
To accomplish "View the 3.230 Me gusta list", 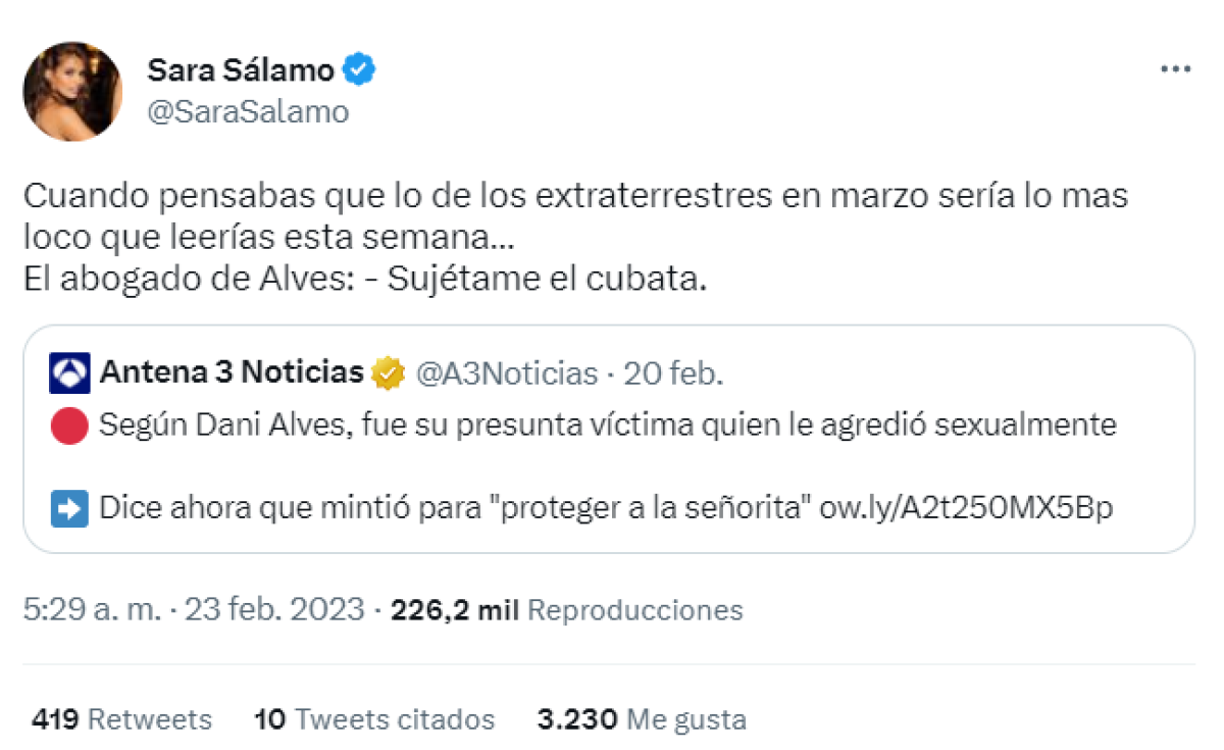I will point(640,719).
